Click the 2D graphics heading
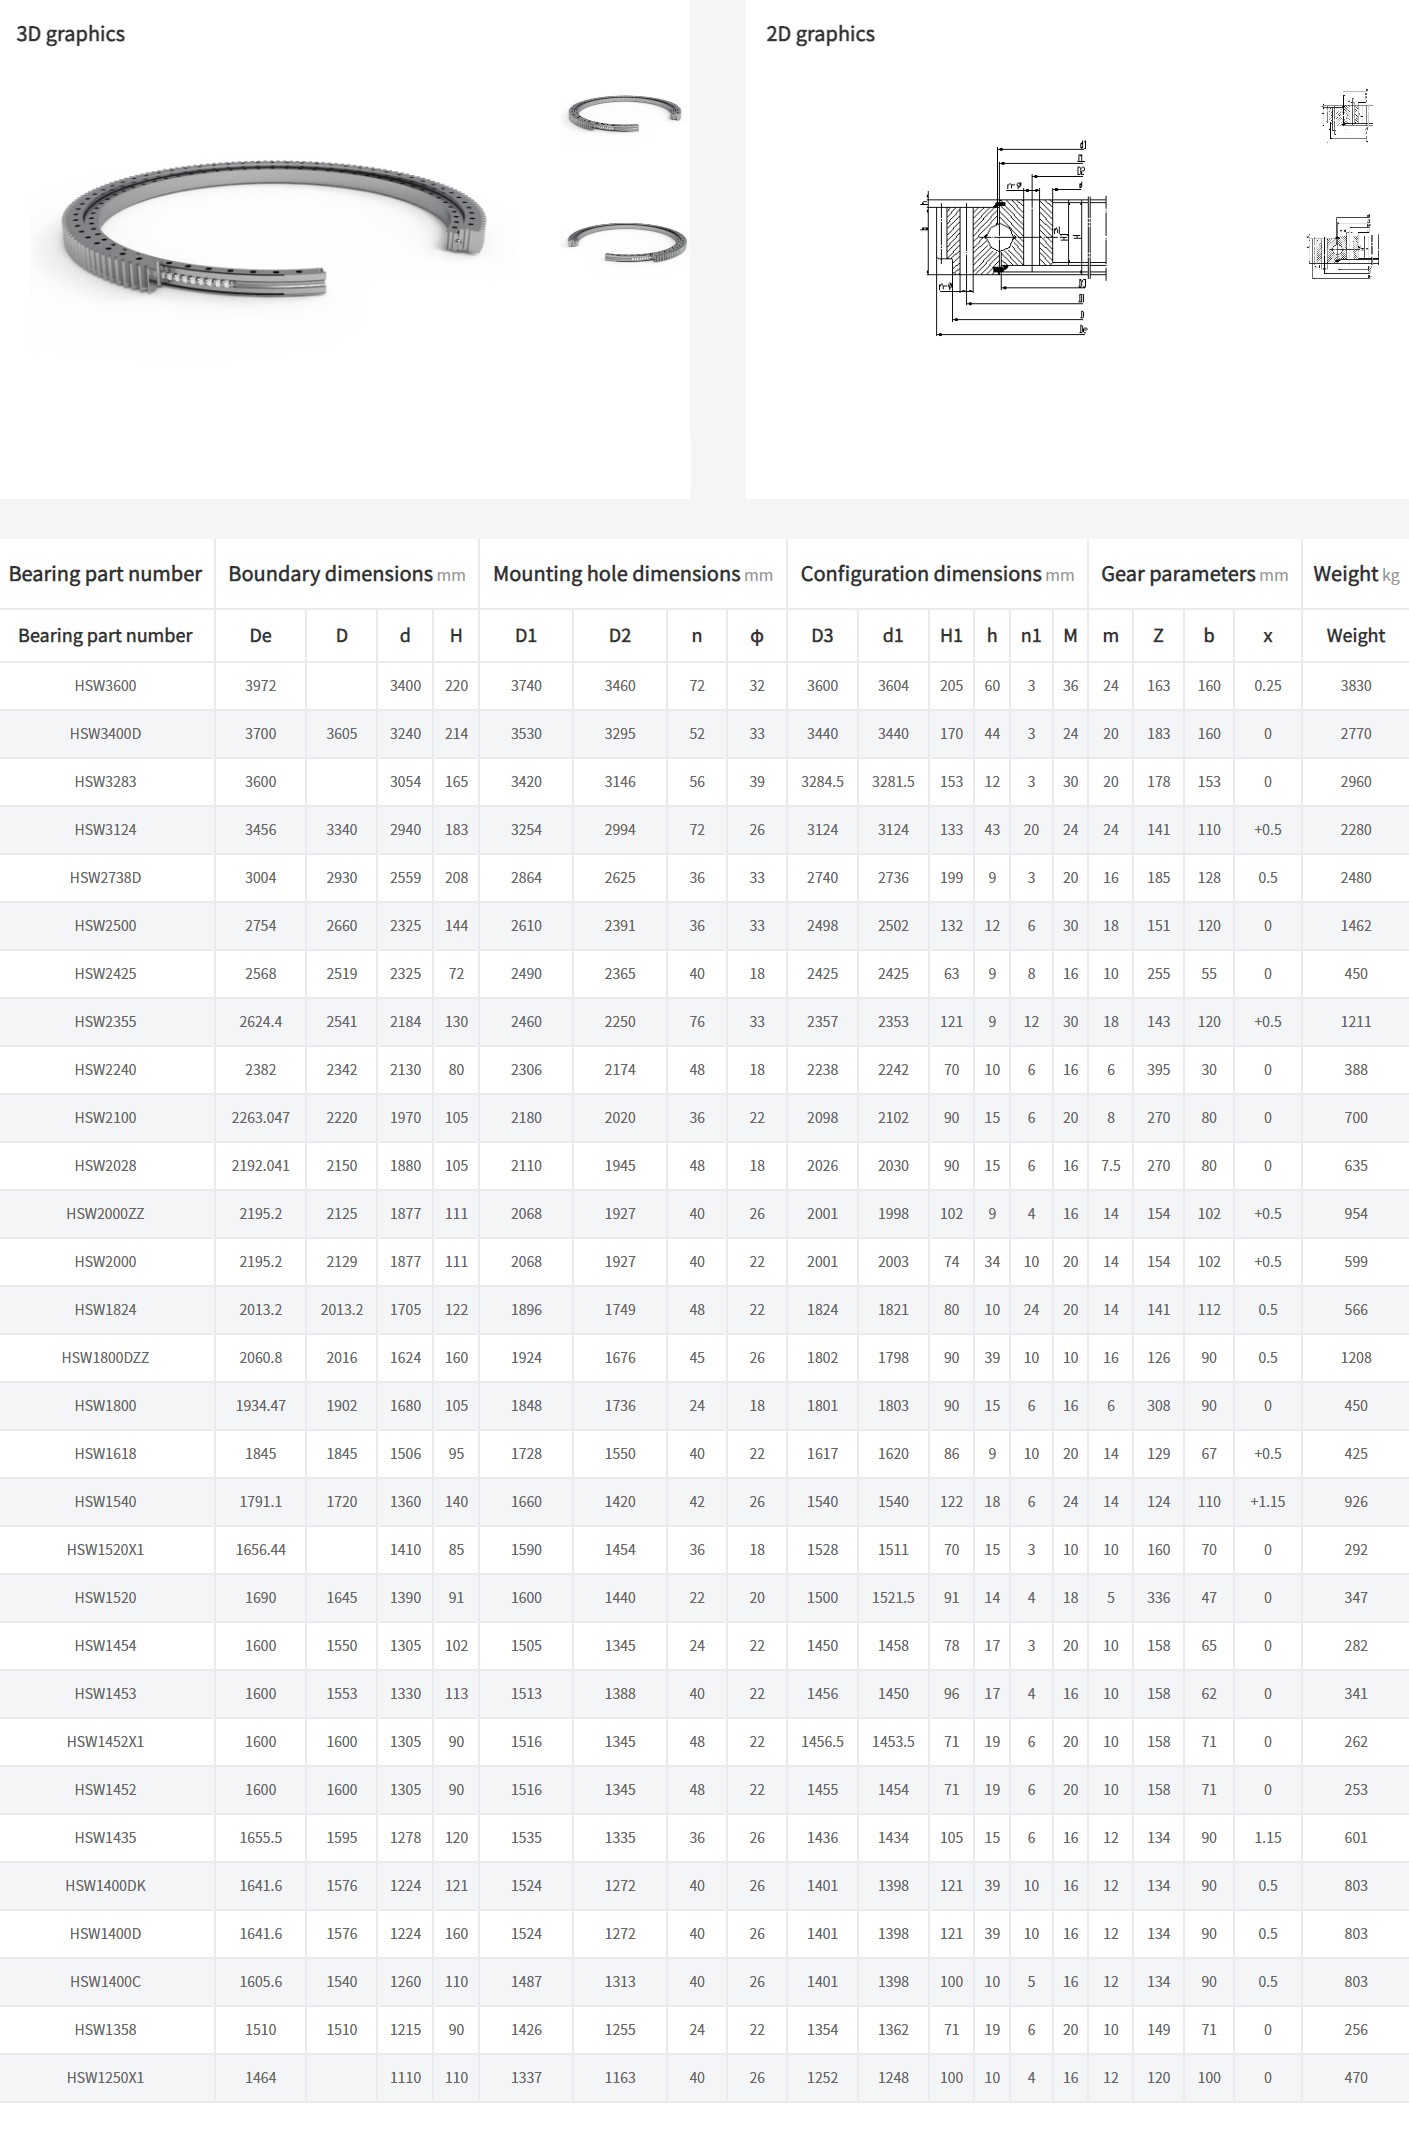The height and width of the screenshot is (2130, 1409). [820, 34]
